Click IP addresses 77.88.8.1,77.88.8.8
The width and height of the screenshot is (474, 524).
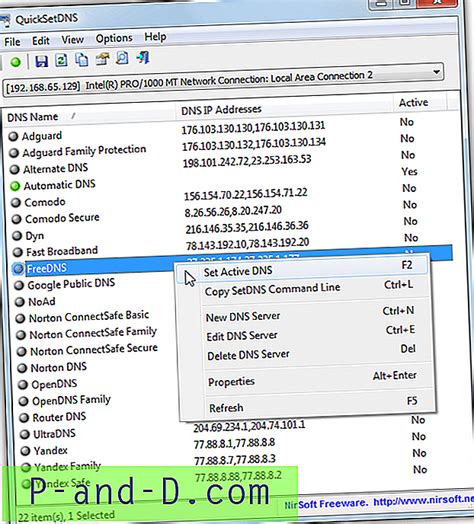coord(234,443)
